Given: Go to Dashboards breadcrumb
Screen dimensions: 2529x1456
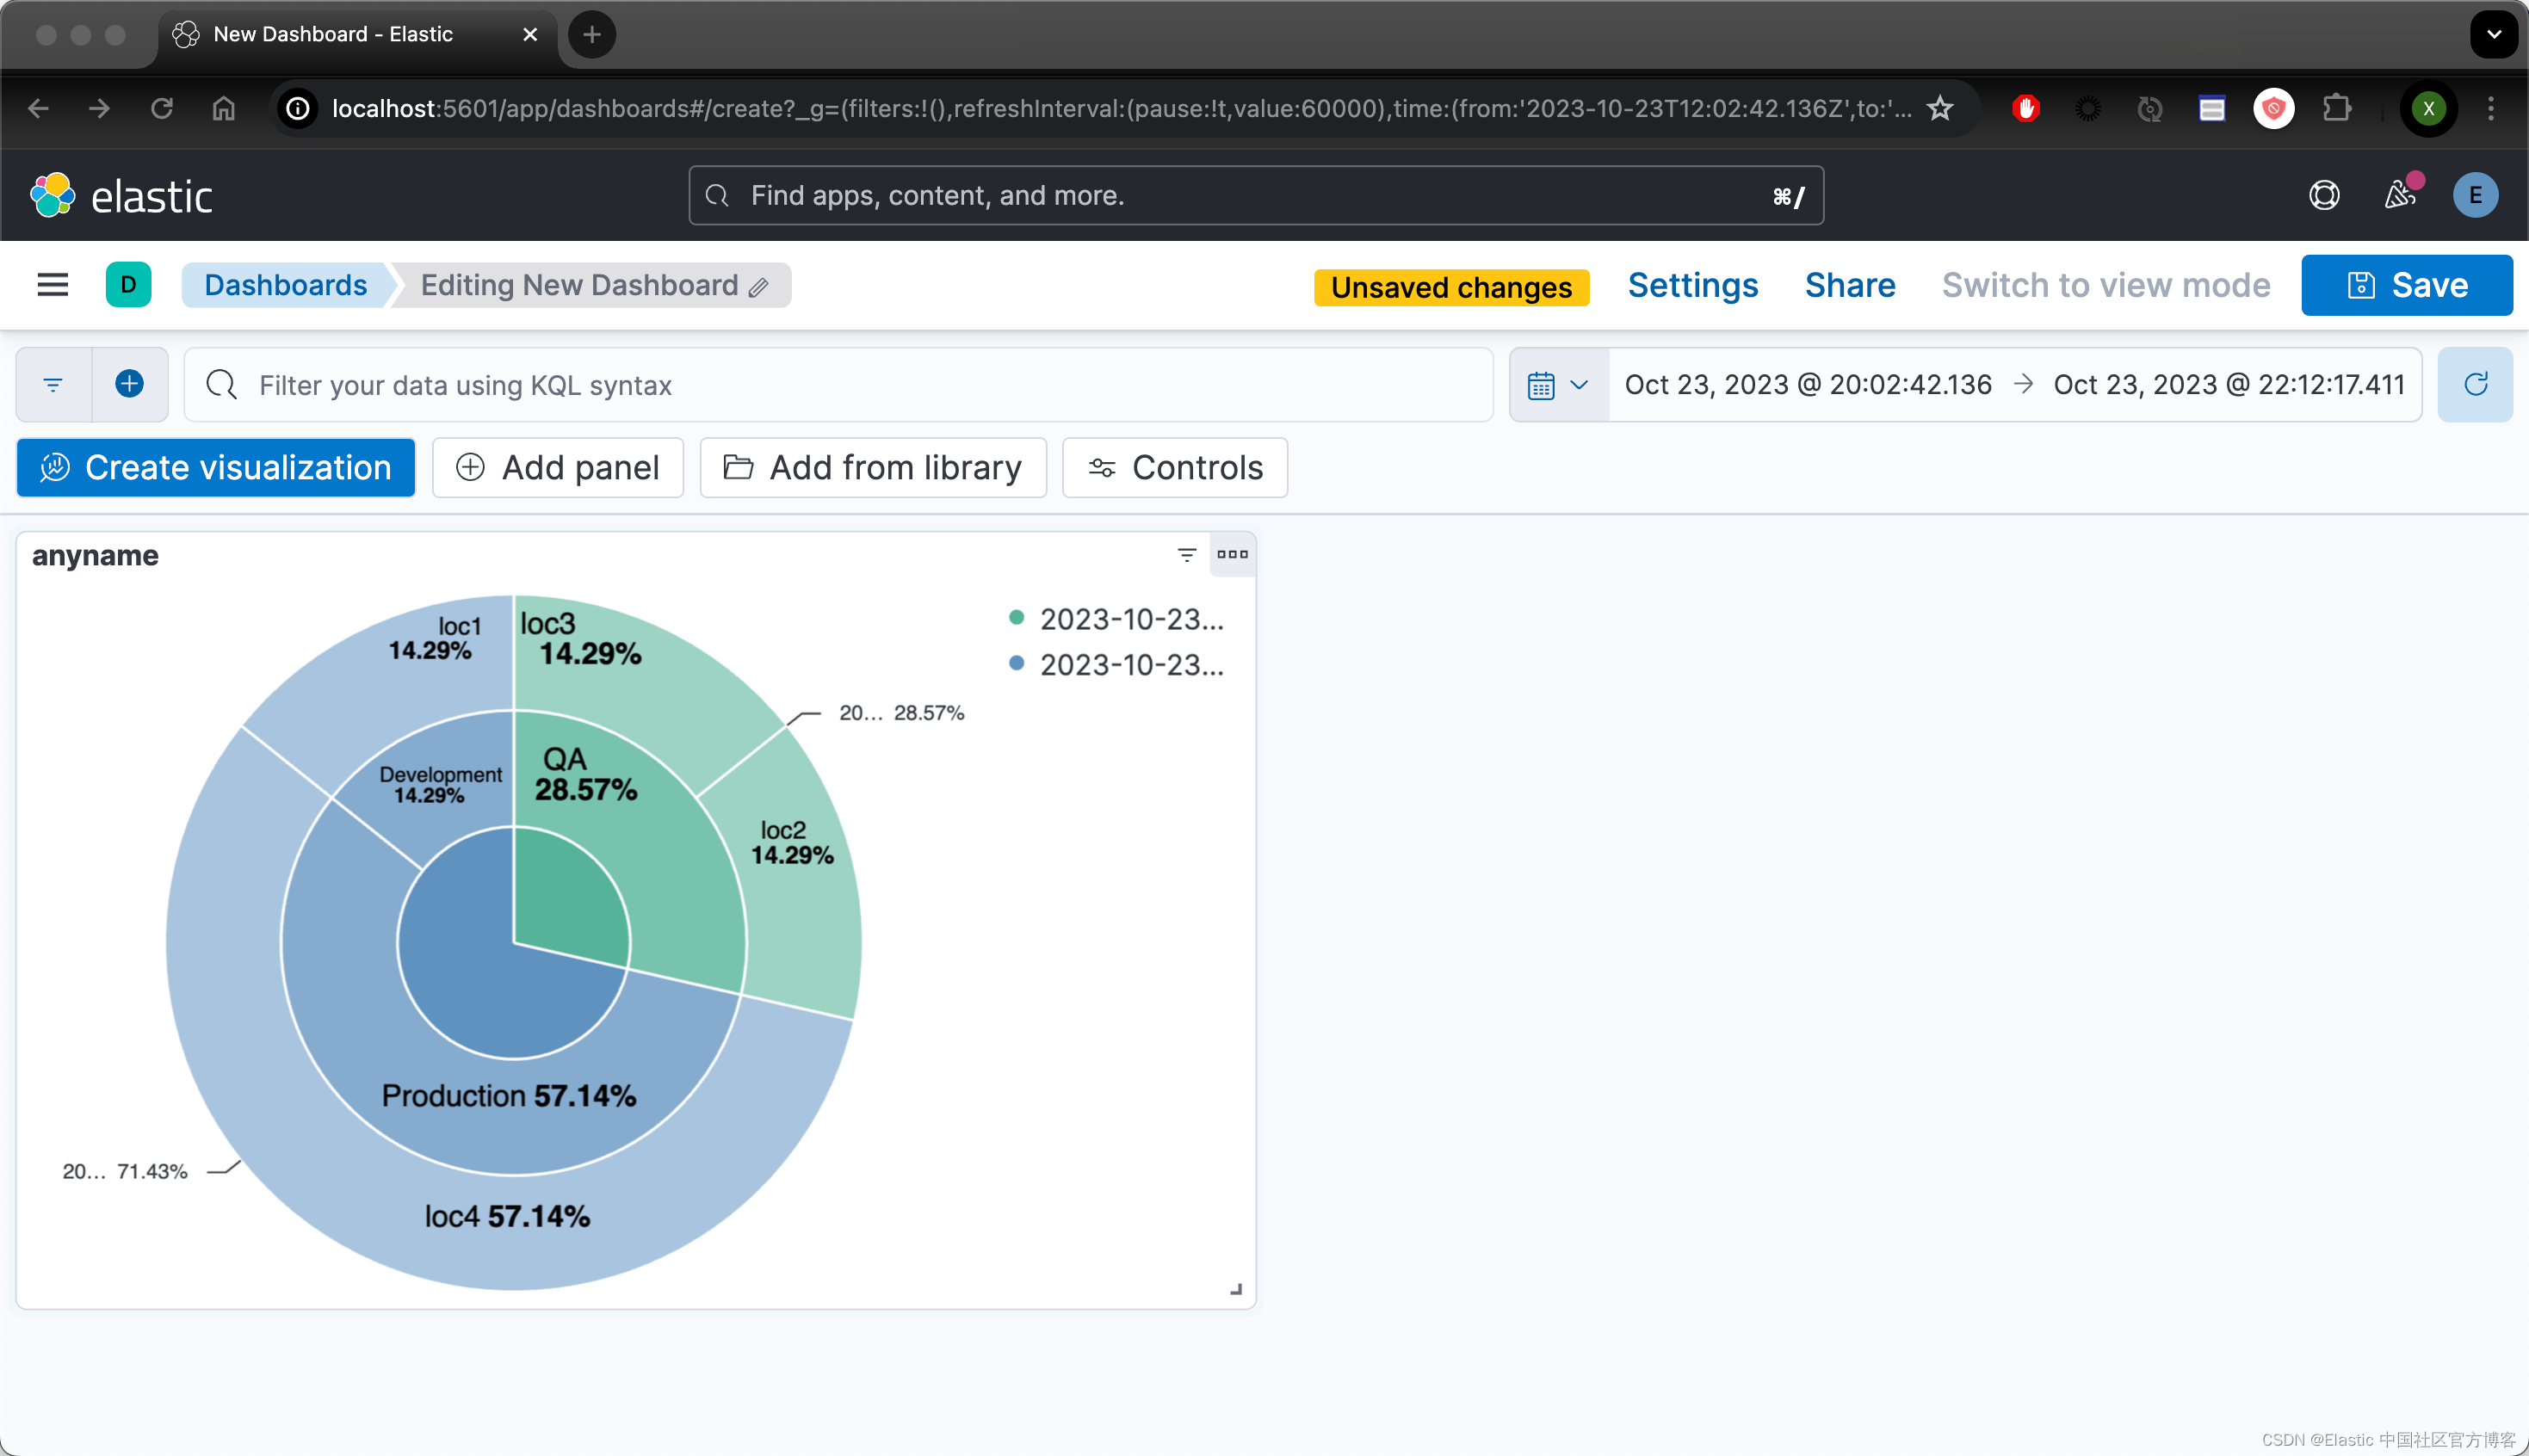Looking at the screenshot, I should (285, 285).
